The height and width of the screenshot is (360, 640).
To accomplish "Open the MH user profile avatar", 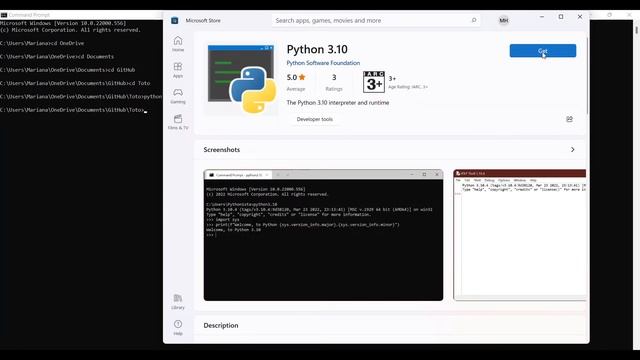I will pyautogui.click(x=504, y=20).
